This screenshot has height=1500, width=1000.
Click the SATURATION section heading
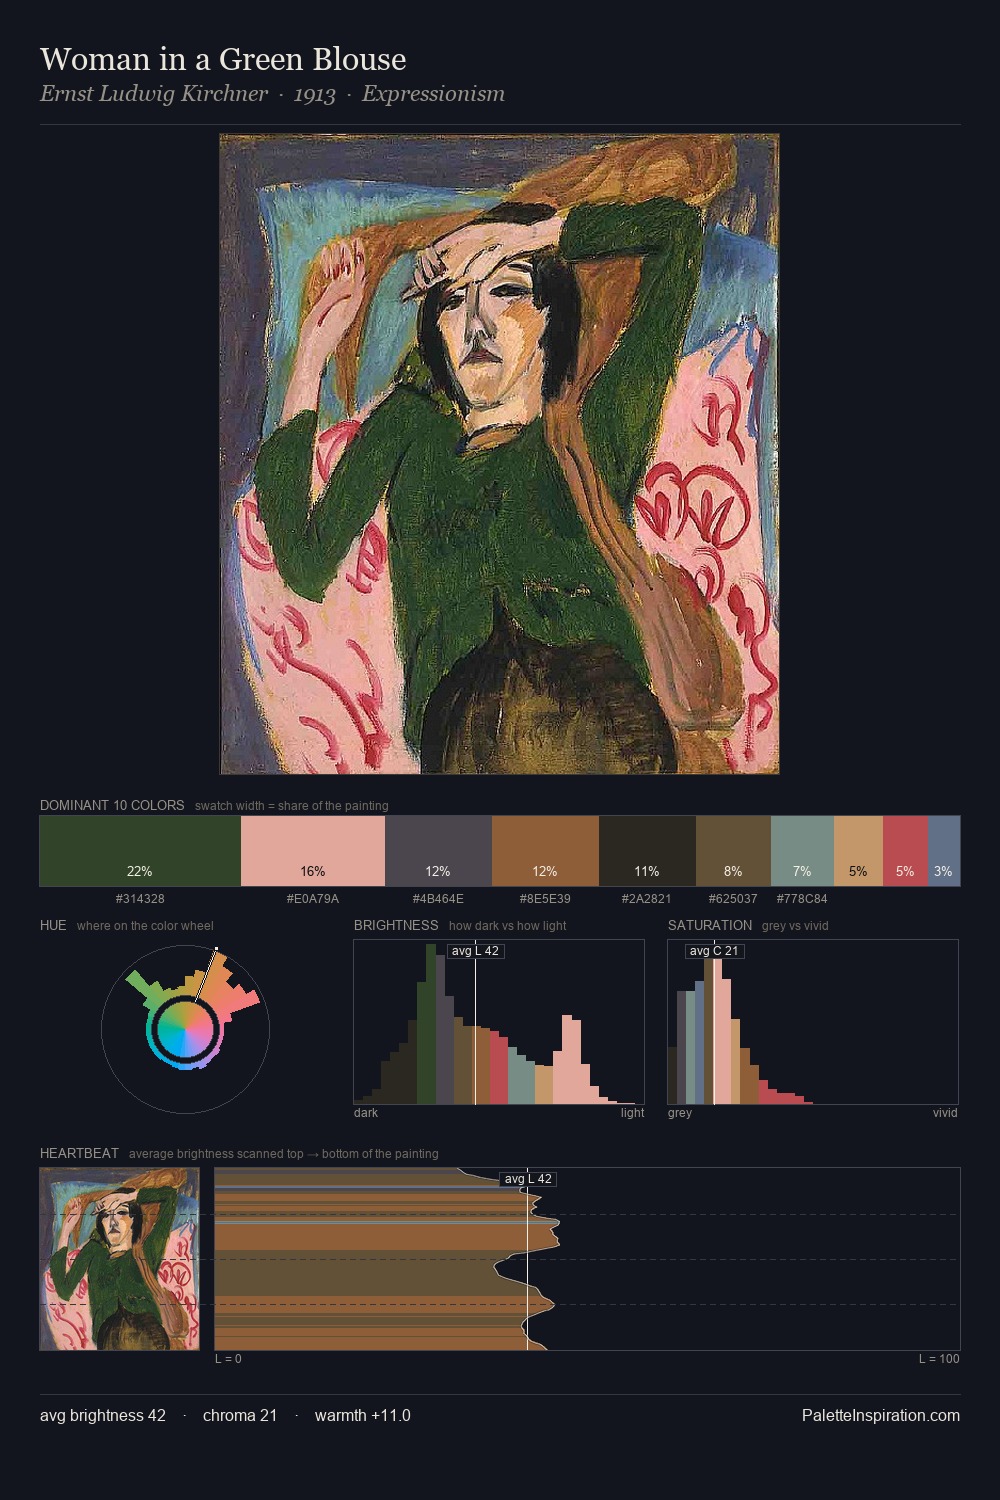coord(710,925)
